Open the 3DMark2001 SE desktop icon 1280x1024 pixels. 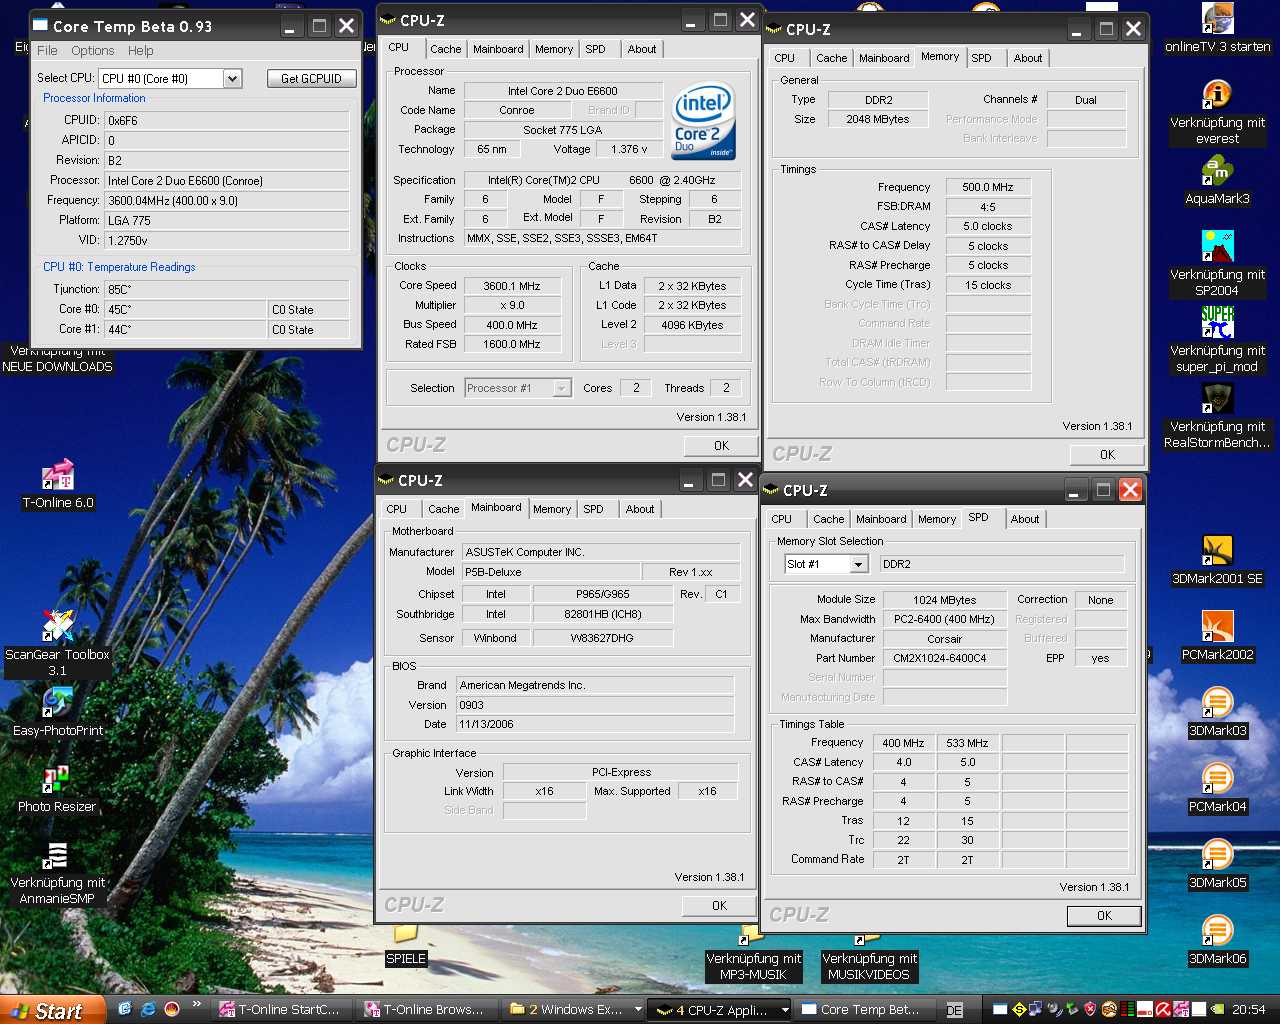(1217, 551)
